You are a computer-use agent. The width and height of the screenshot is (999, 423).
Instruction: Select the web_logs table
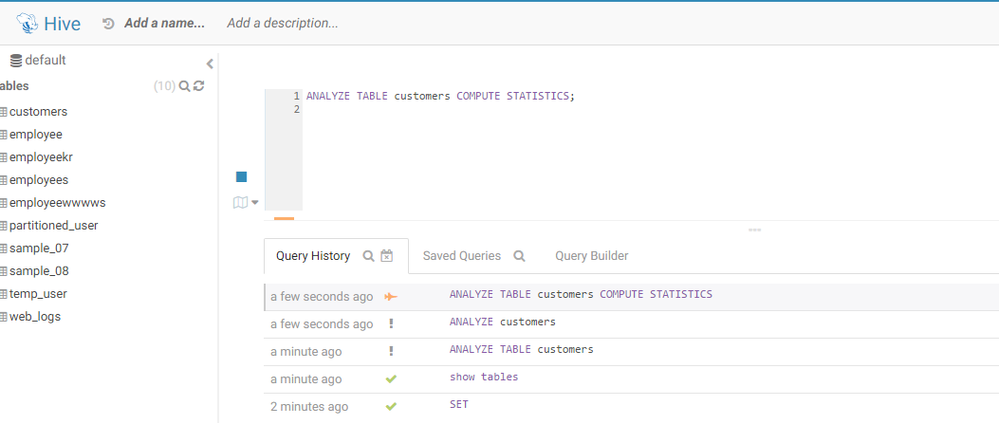35,317
